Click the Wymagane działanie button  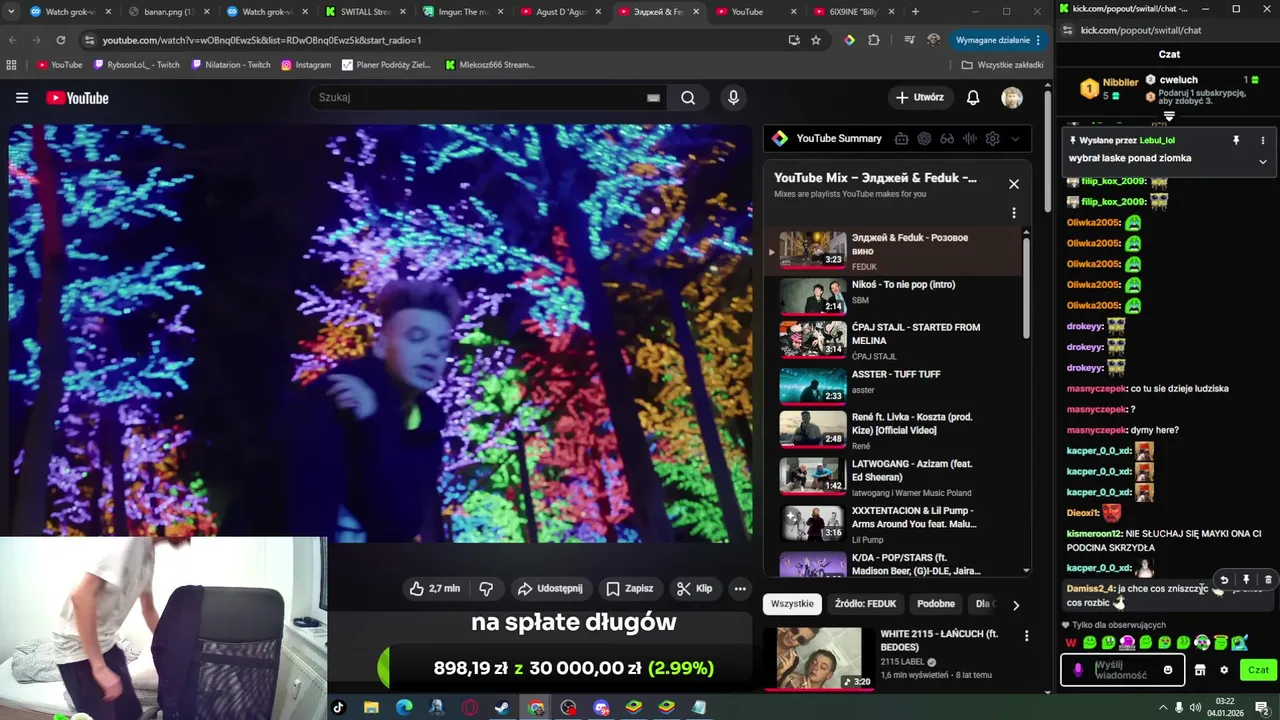pos(999,40)
